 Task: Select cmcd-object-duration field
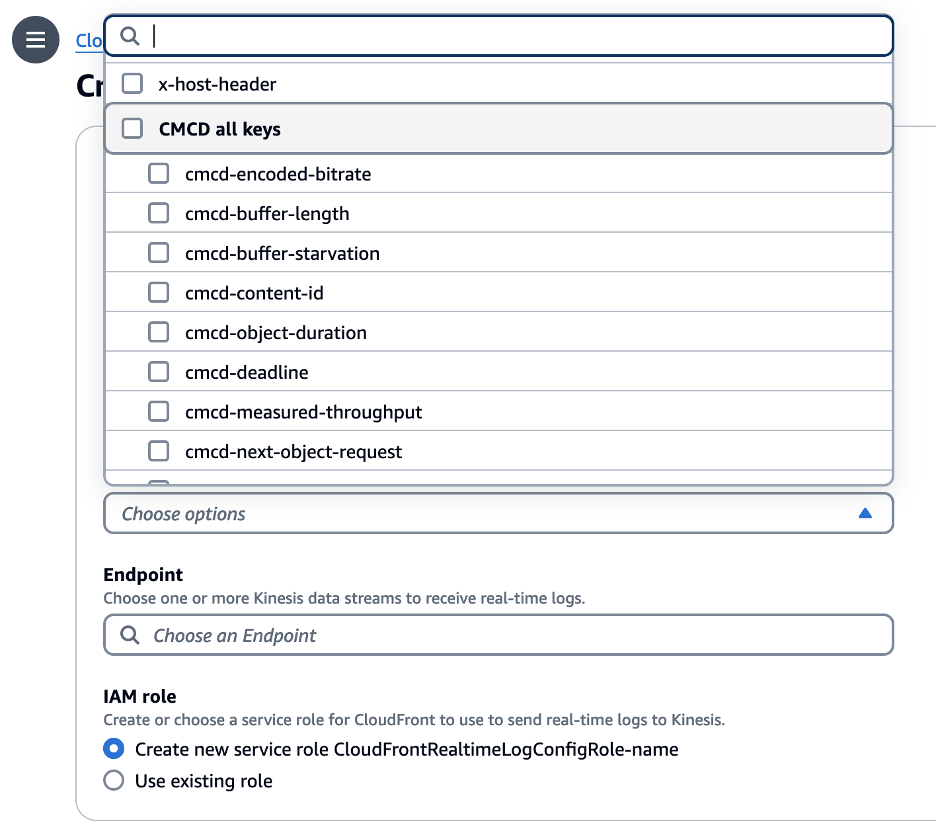(x=158, y=331)
